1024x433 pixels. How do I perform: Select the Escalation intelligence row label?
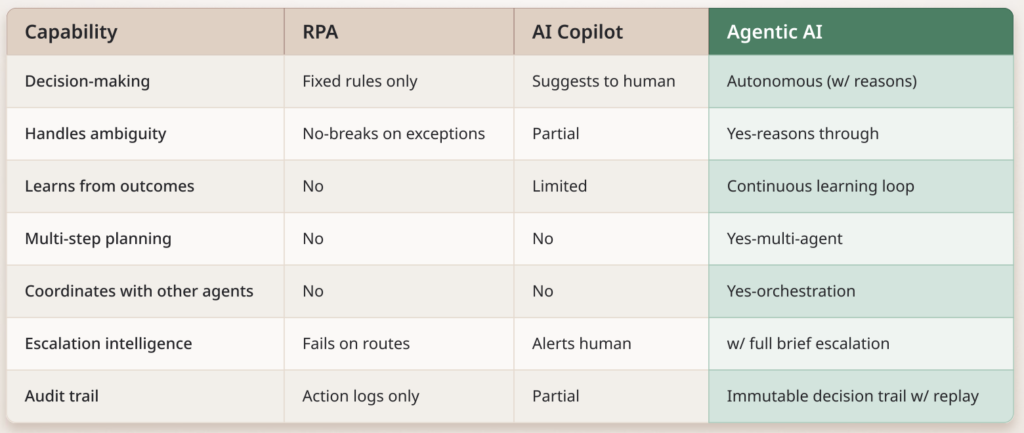pos(108,344)
